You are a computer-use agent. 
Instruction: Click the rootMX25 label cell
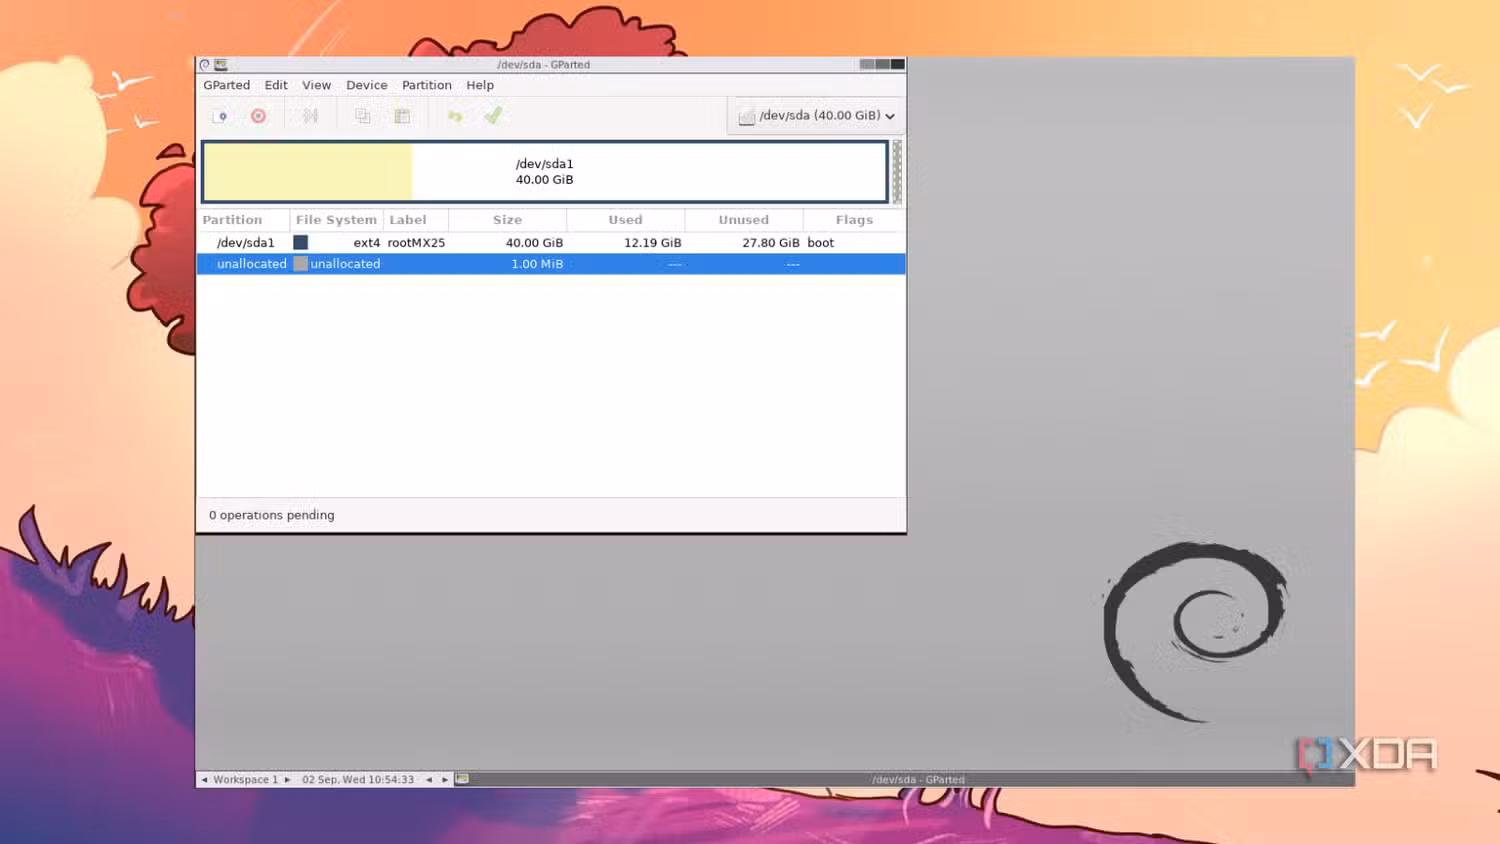coord(416,243)
